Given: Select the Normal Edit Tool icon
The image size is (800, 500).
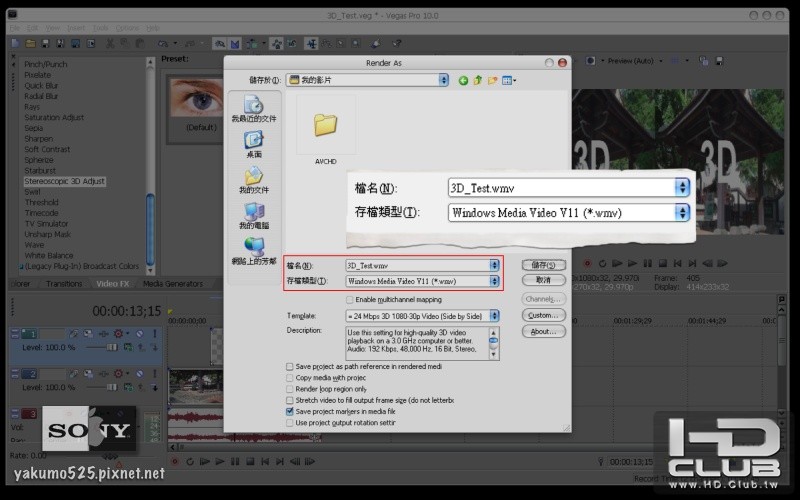Looking at the screenshot, I should click(311, 44).
